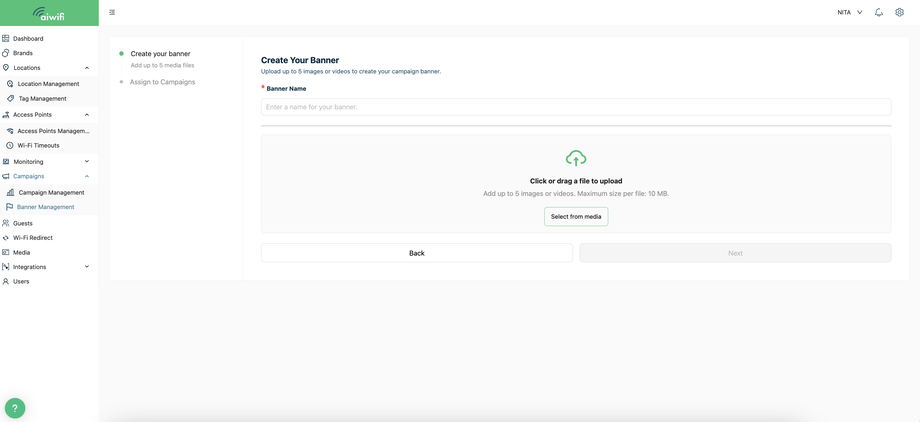The height and width of the screenshot is (422, 920).
Task: Open the NITA account dropdown
Action: pyautogui.click(x=850, y=12)
